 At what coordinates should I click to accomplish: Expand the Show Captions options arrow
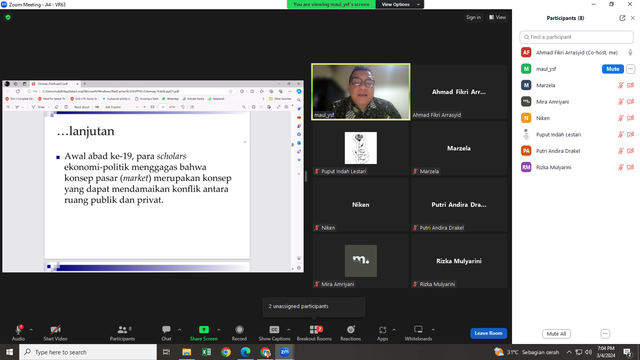tap(289, 330)
